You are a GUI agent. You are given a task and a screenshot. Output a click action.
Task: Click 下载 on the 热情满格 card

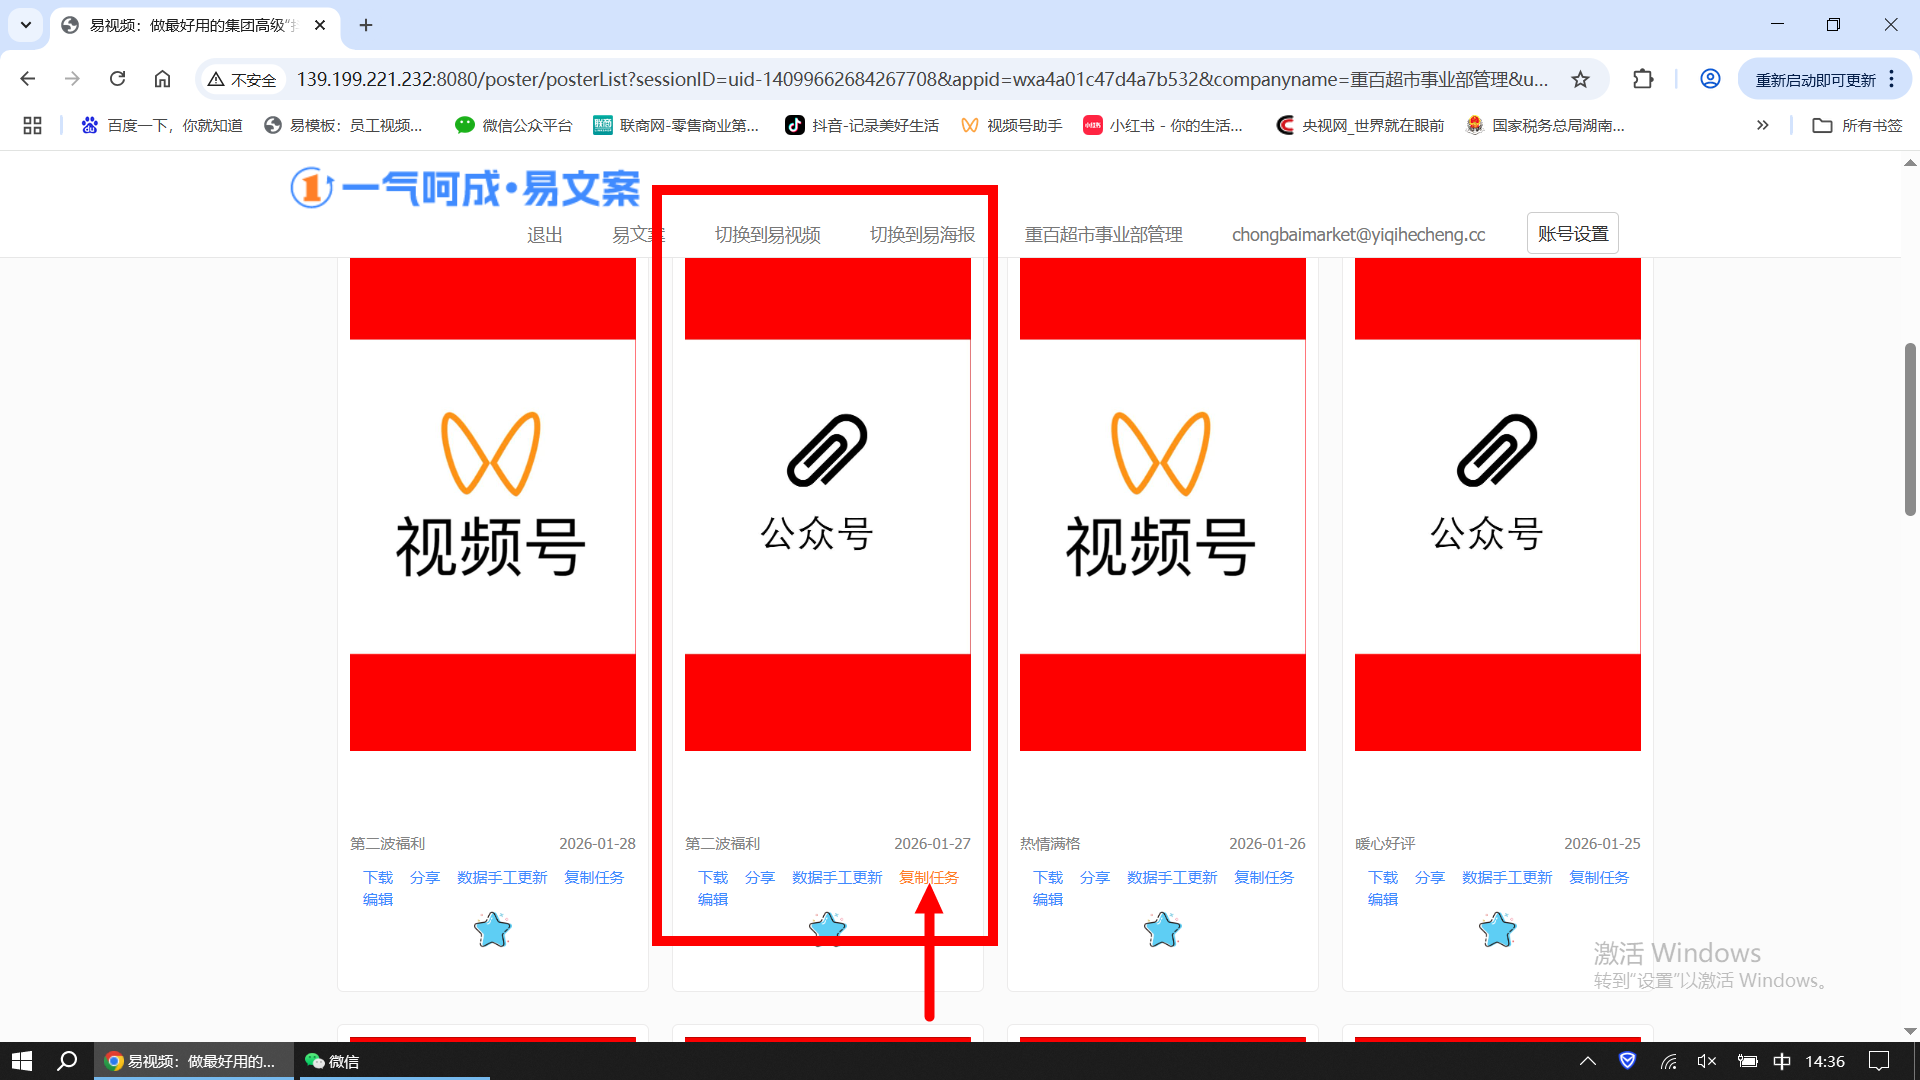[x=1048, y=877]
